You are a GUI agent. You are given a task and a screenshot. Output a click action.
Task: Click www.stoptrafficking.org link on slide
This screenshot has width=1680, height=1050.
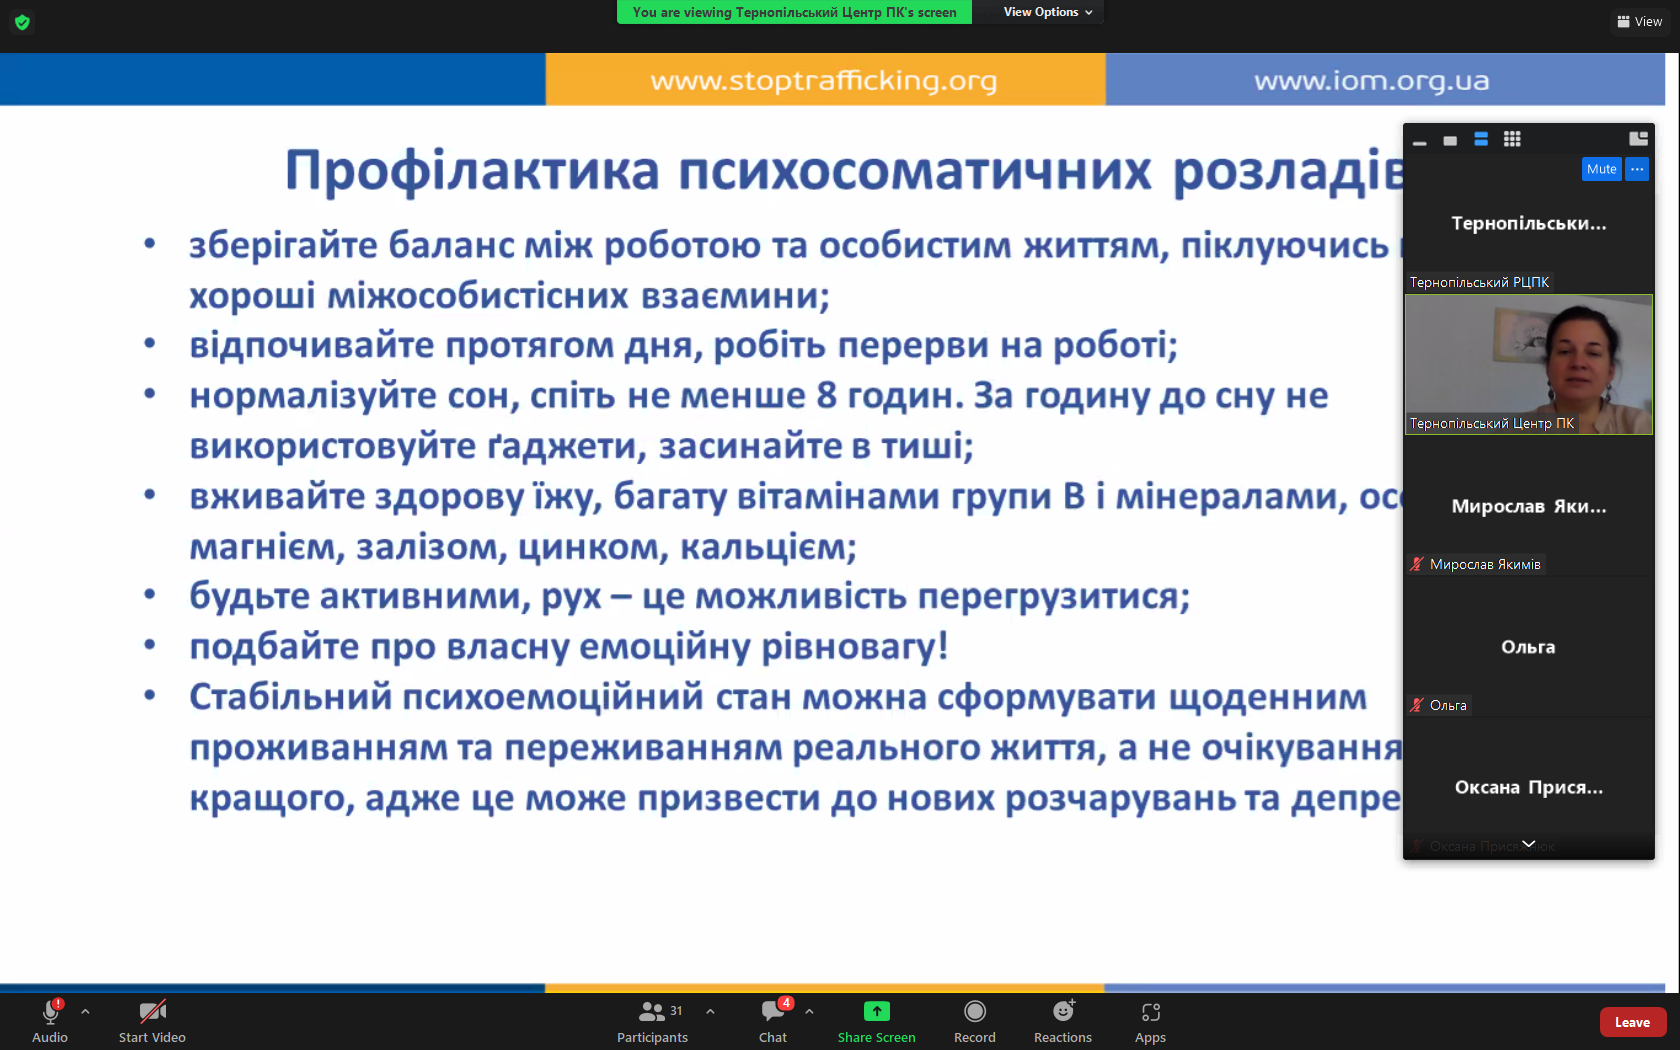[824, 80]
